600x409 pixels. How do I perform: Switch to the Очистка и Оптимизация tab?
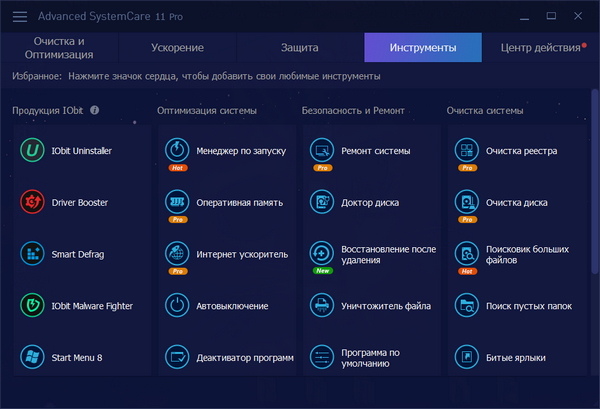point(59,47)
